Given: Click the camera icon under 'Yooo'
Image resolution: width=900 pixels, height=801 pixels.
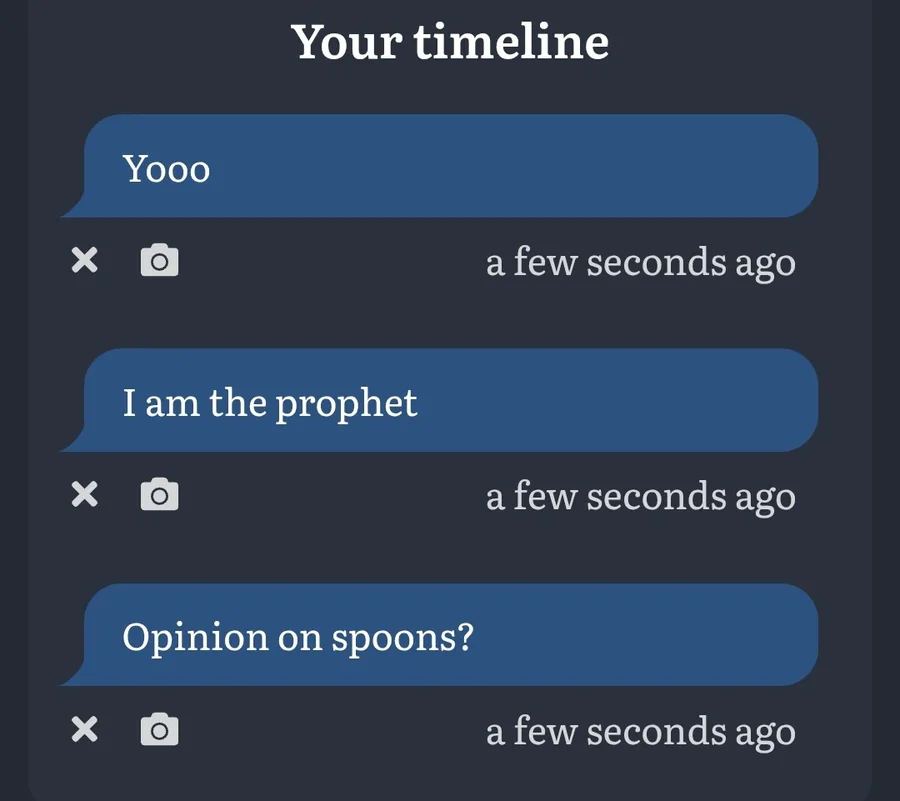Looking at the screenshot, I should pyautogui.click(x=160, y=260).
